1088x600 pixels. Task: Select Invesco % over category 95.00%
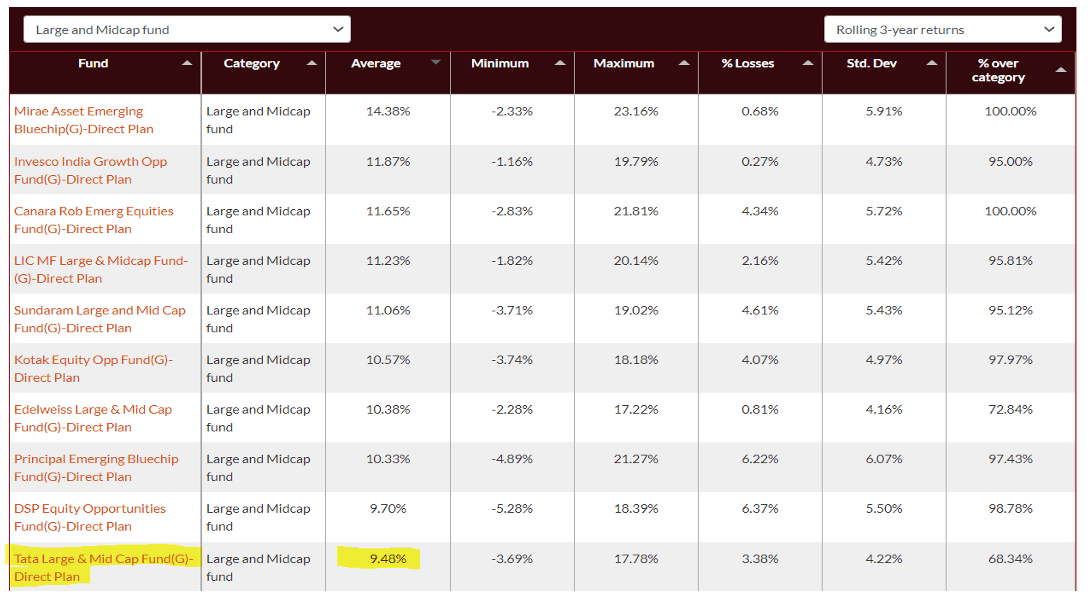[x=1010, y=161]
